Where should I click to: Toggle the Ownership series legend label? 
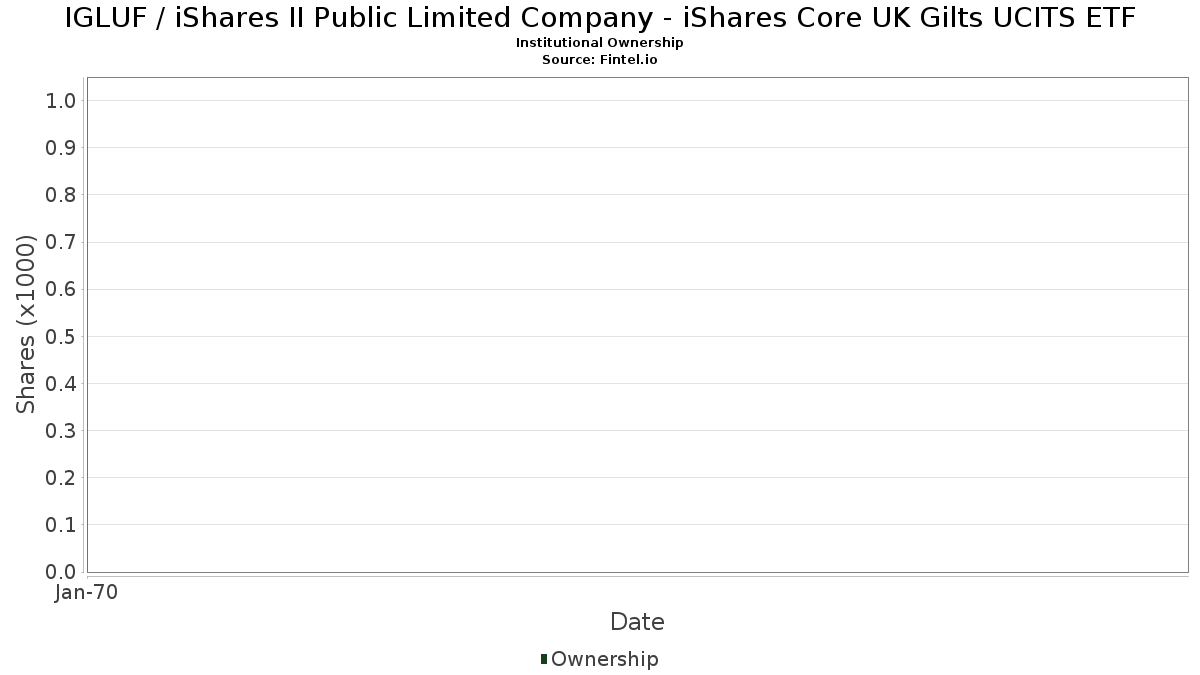pos(604,659)
